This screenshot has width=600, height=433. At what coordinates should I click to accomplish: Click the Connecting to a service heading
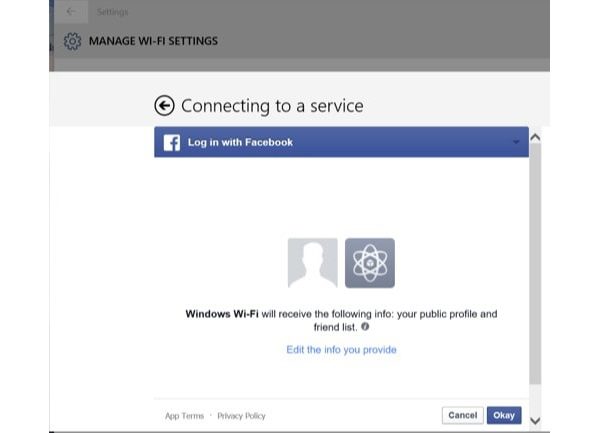(x=272, y=106)
